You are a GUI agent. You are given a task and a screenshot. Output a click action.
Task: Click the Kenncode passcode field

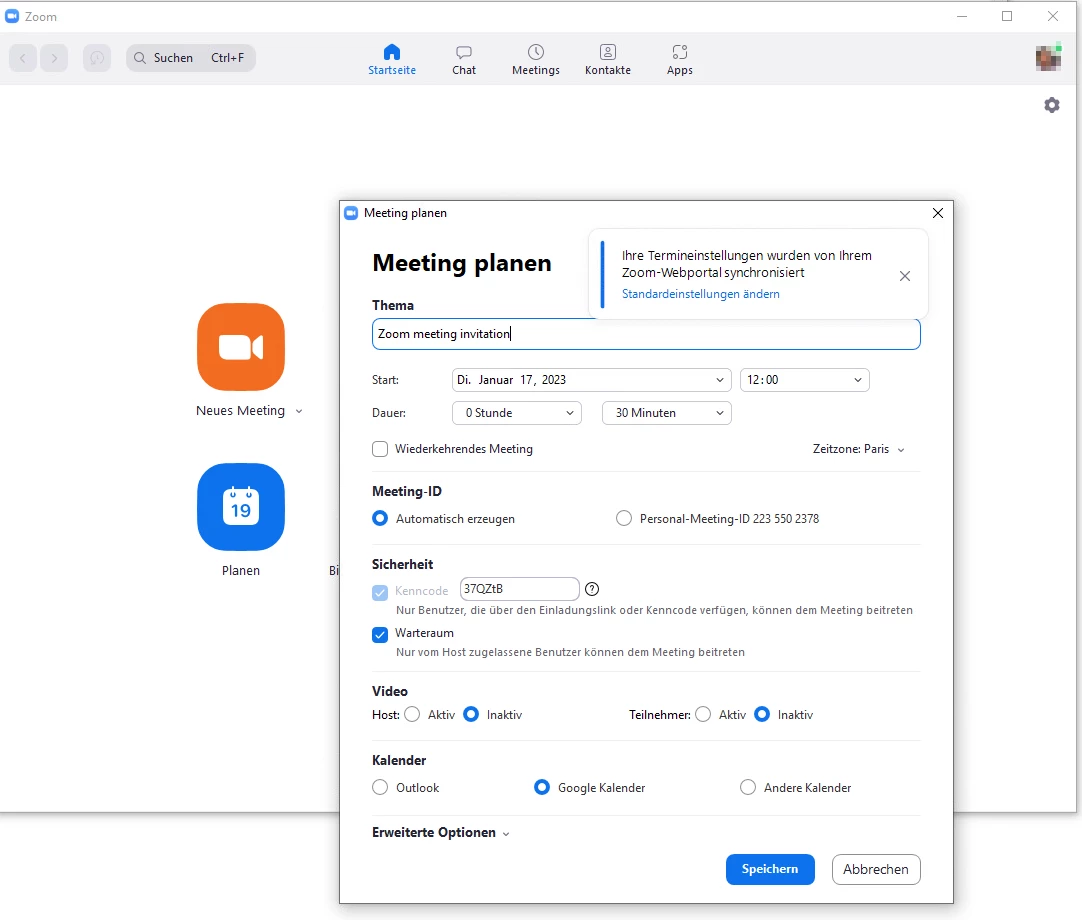pos(520,589)
